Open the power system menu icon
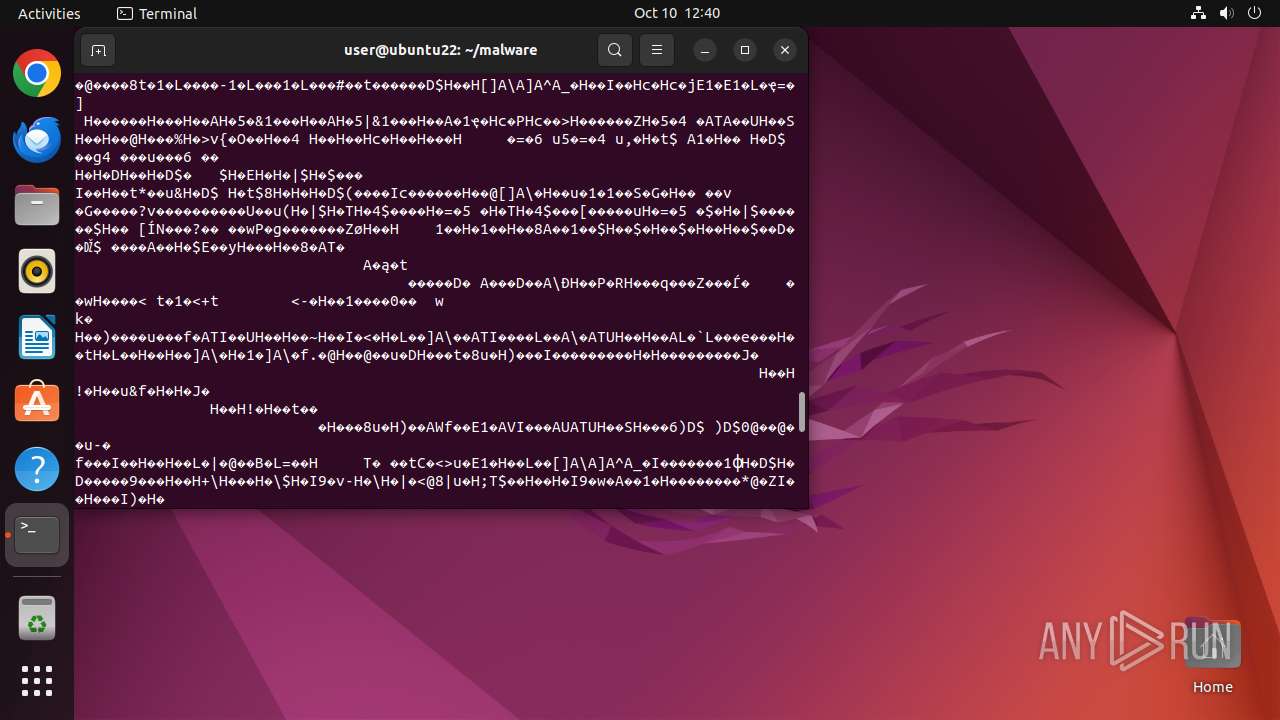The image size is (1280, 720). (x=1254, y=13)
